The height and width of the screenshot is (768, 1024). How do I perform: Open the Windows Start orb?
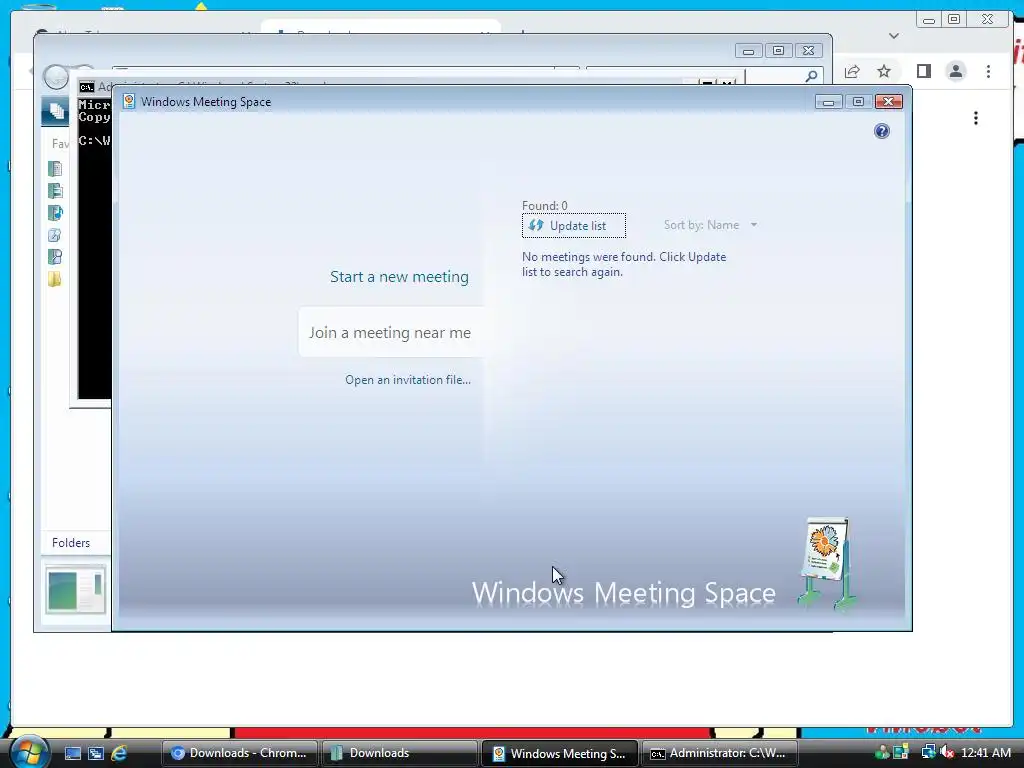[30, 752]
